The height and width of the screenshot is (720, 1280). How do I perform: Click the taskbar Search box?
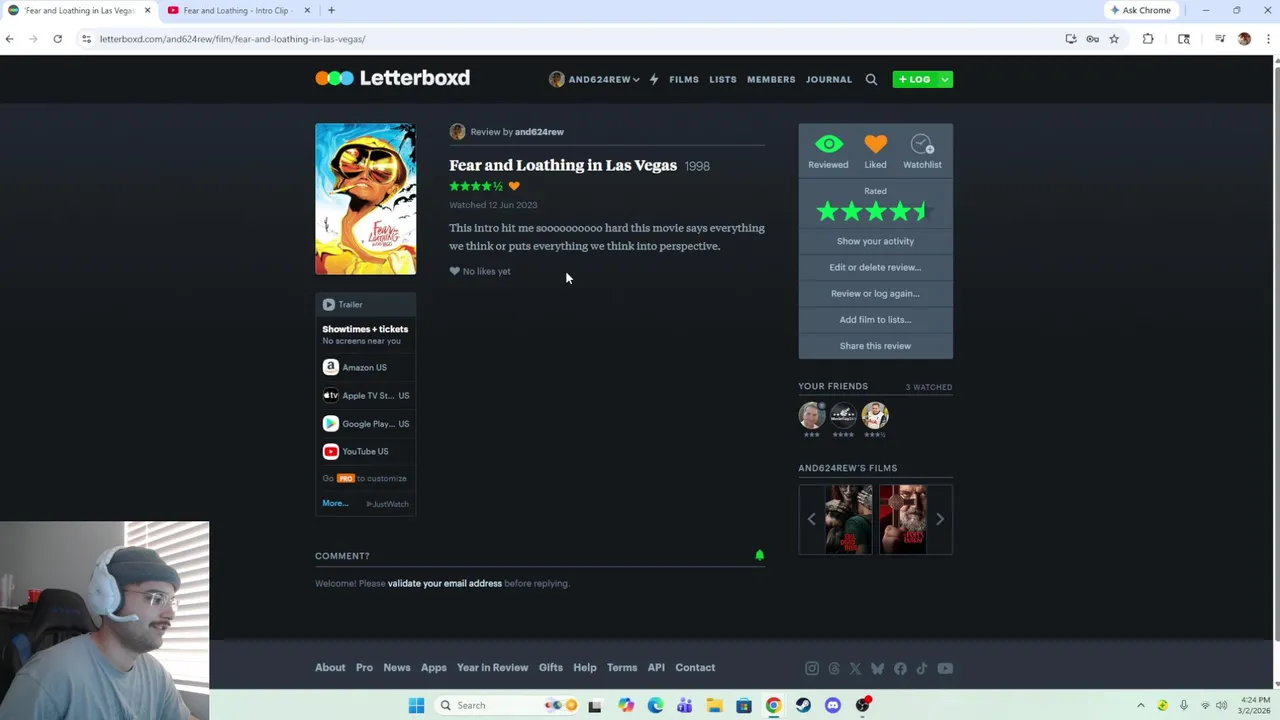click(508, 705)
